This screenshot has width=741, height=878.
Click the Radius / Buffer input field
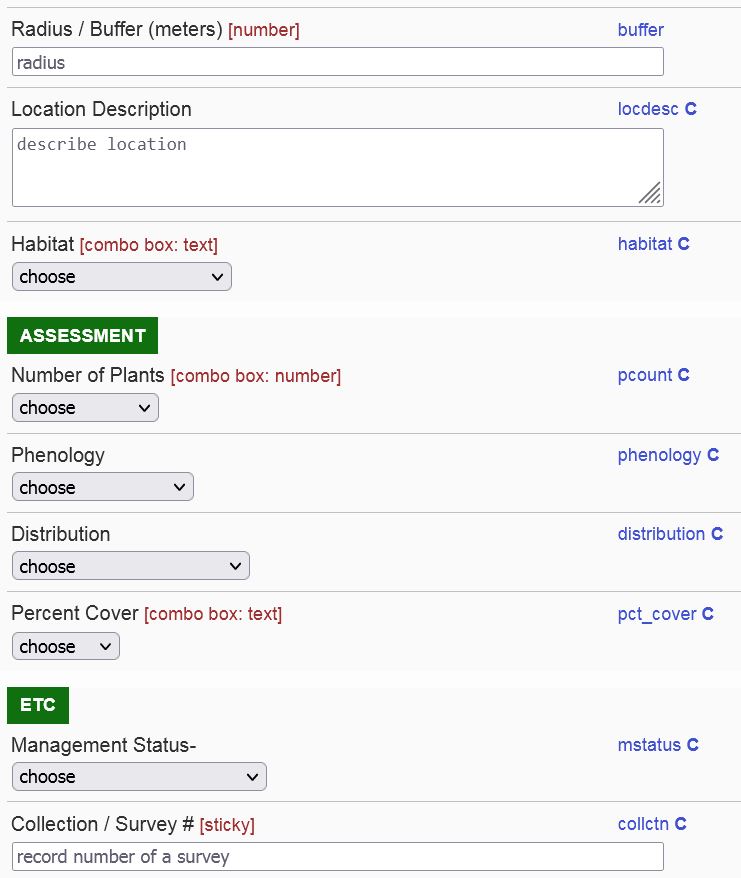(337, 62)
